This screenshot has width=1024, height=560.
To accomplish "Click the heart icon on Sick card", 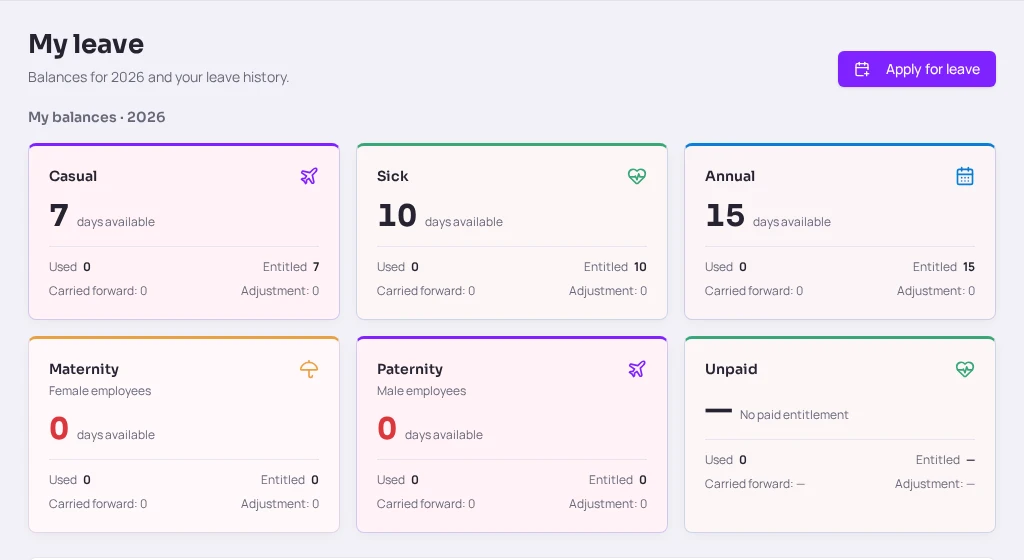I will [637, 176].
